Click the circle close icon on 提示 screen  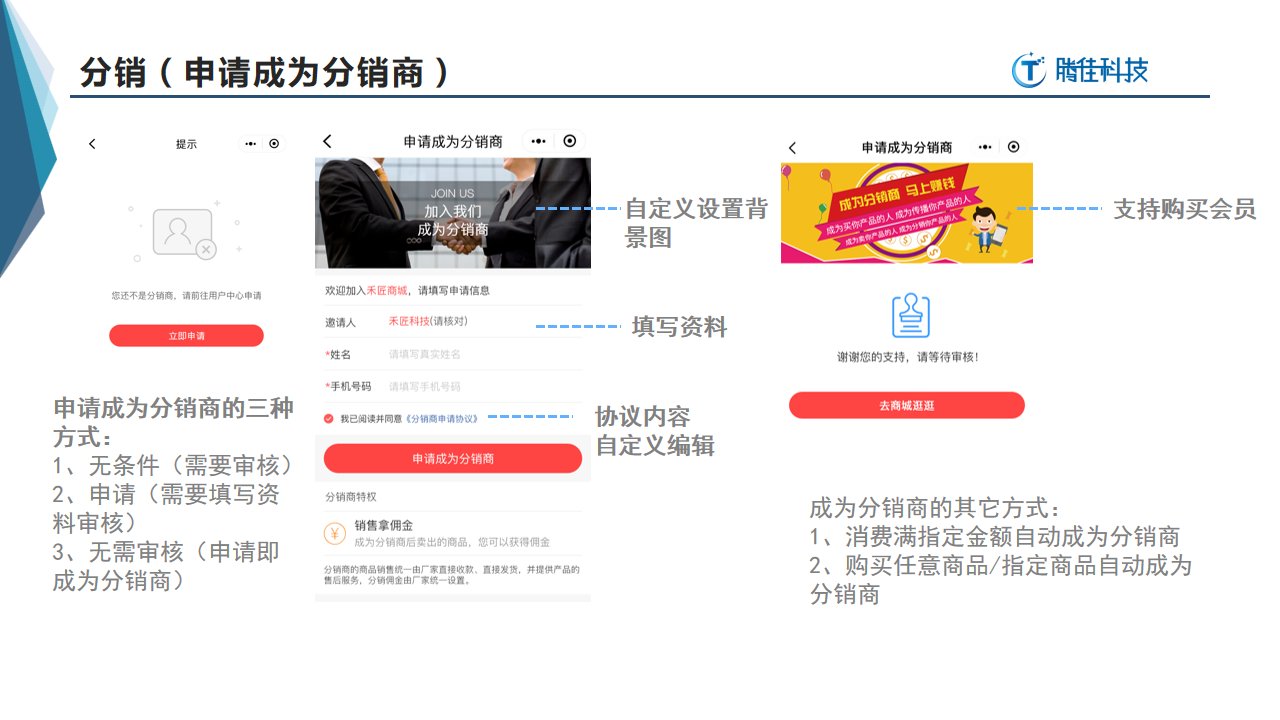pyautogui.click(x=274, y=144)
